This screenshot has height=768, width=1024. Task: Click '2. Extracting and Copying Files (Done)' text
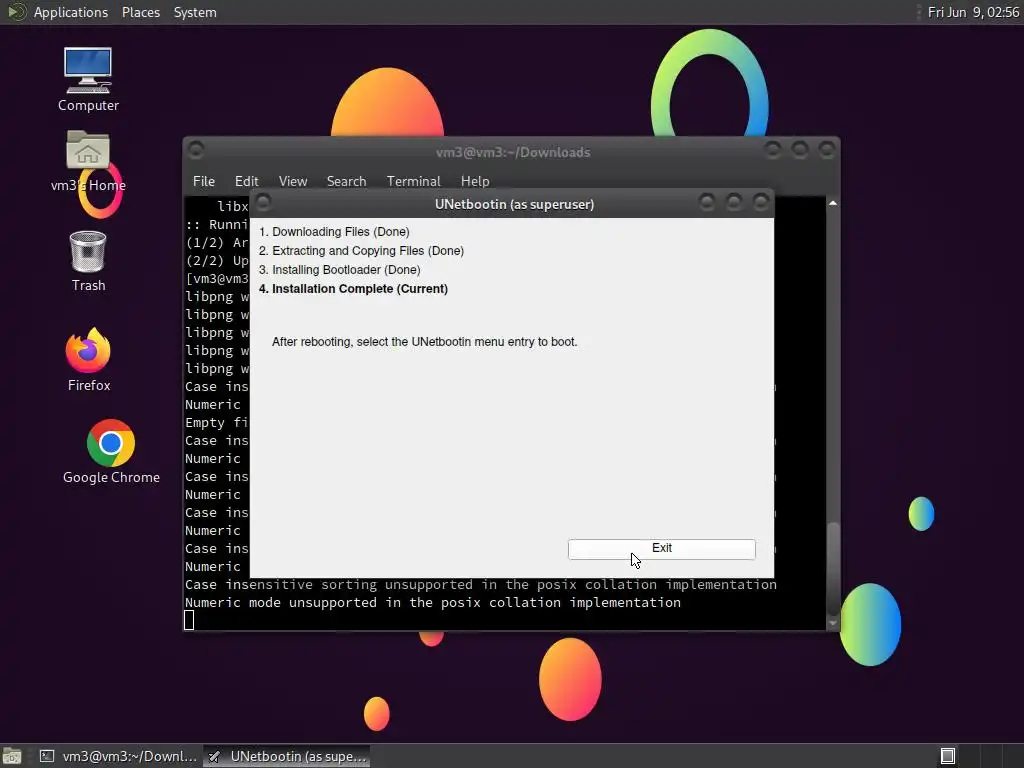click(361, 251)
